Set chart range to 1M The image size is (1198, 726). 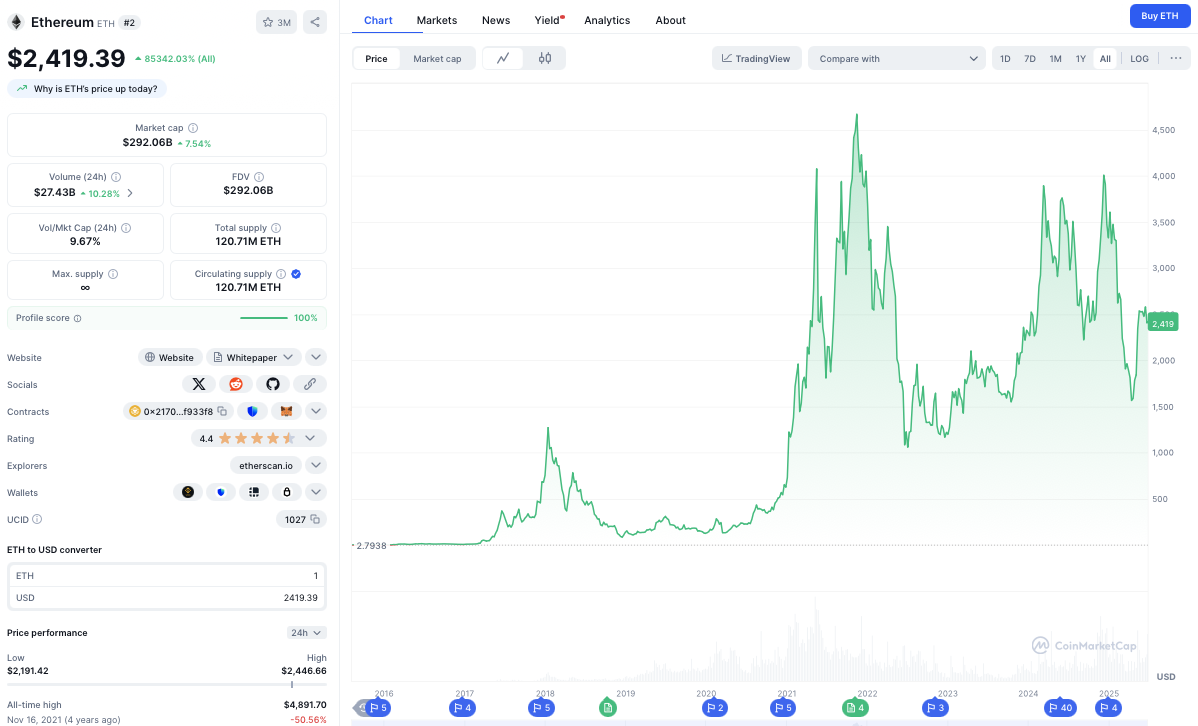click(x=1055, y=59)
